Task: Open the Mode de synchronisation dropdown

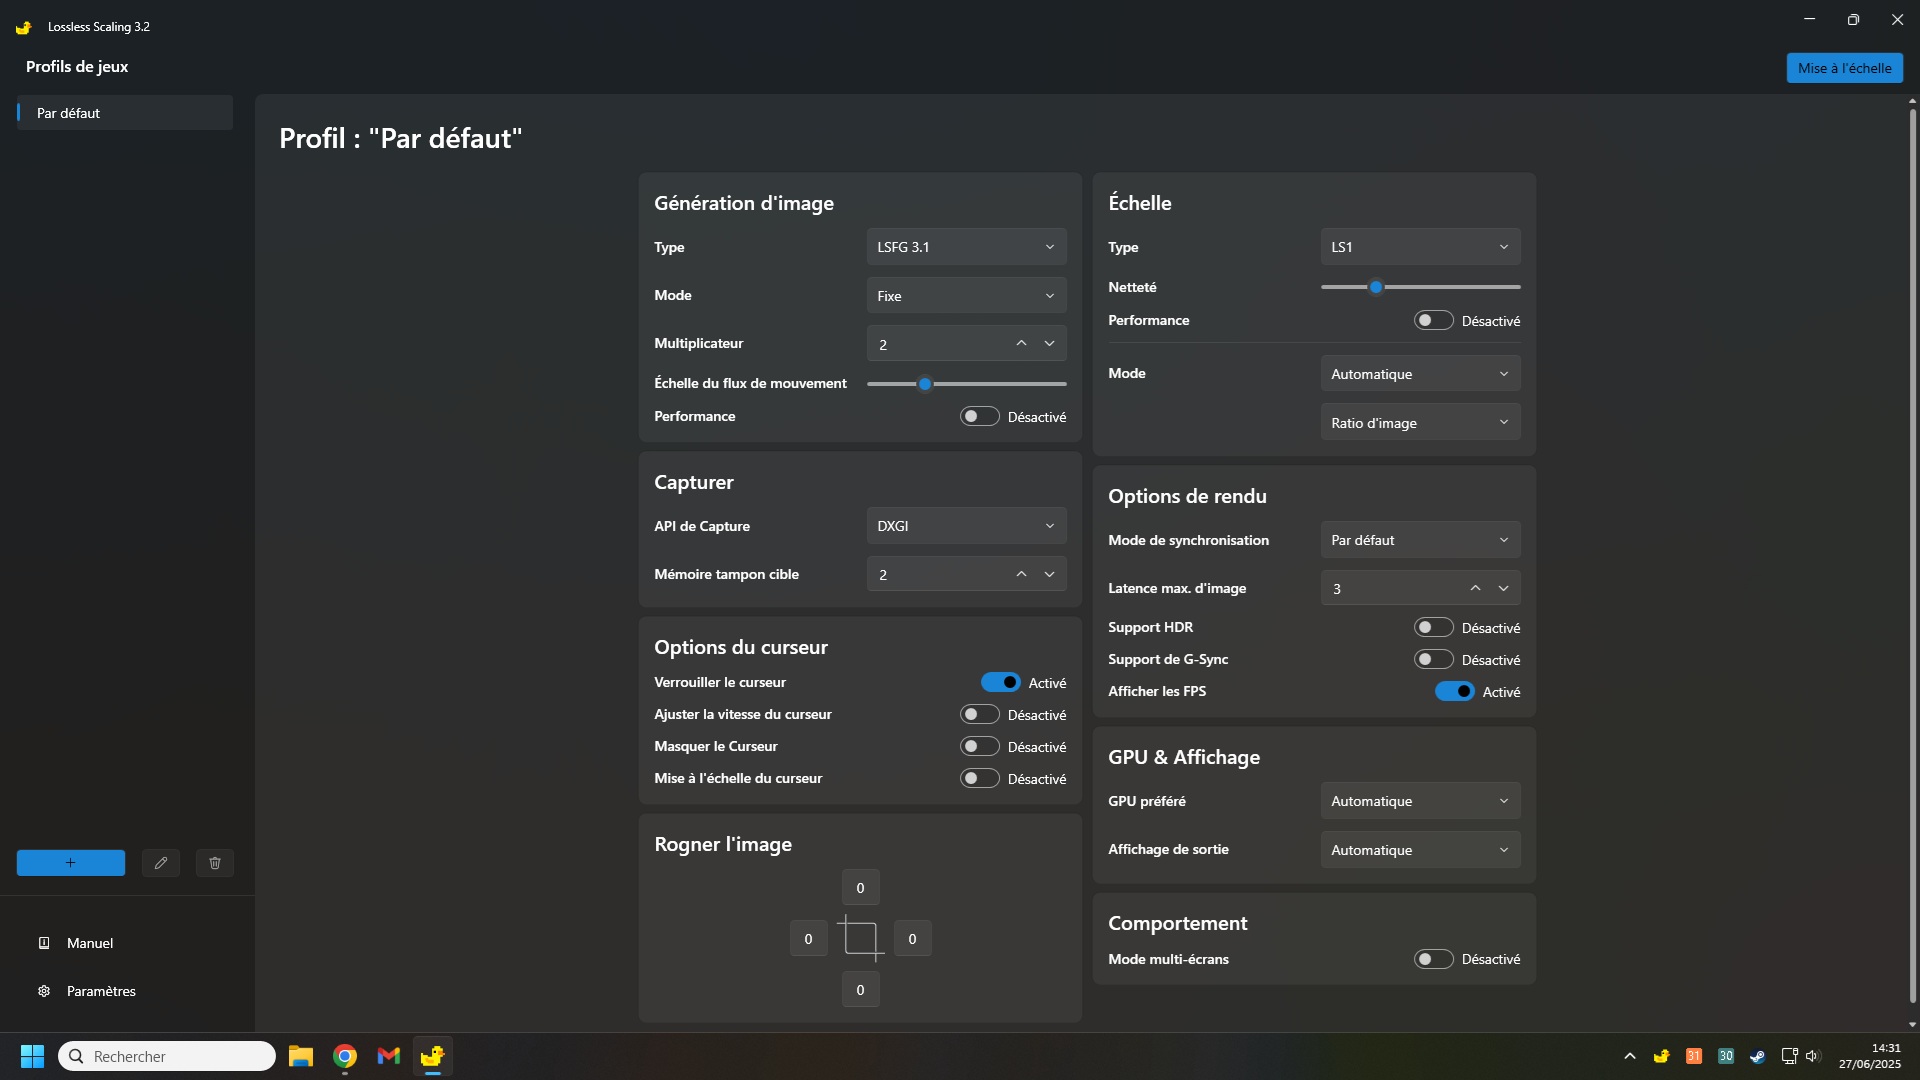Action: tap(1420, 540)
